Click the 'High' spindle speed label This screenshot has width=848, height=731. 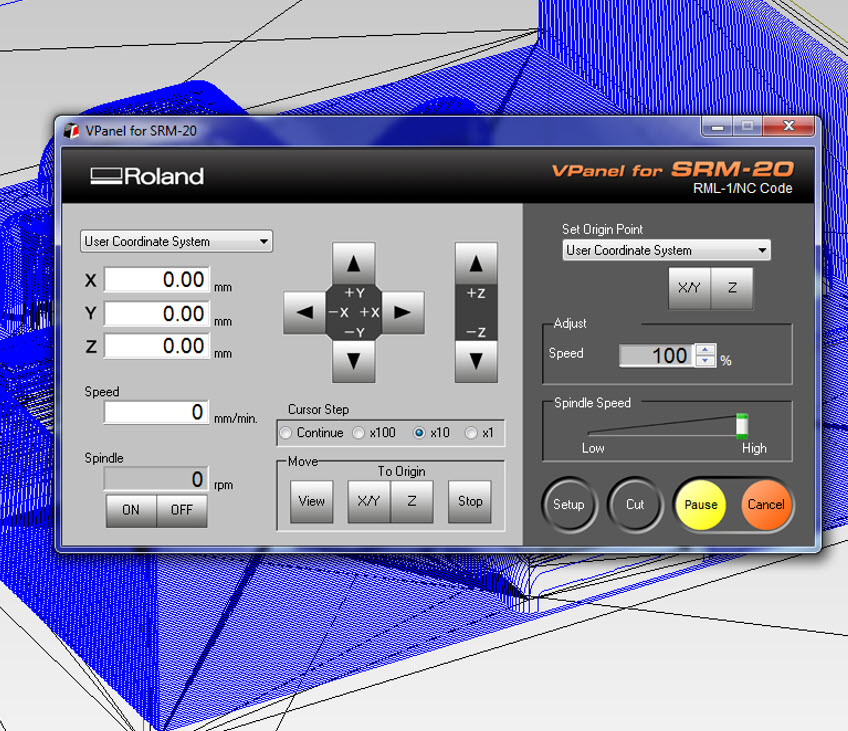[x=754, y=448]
